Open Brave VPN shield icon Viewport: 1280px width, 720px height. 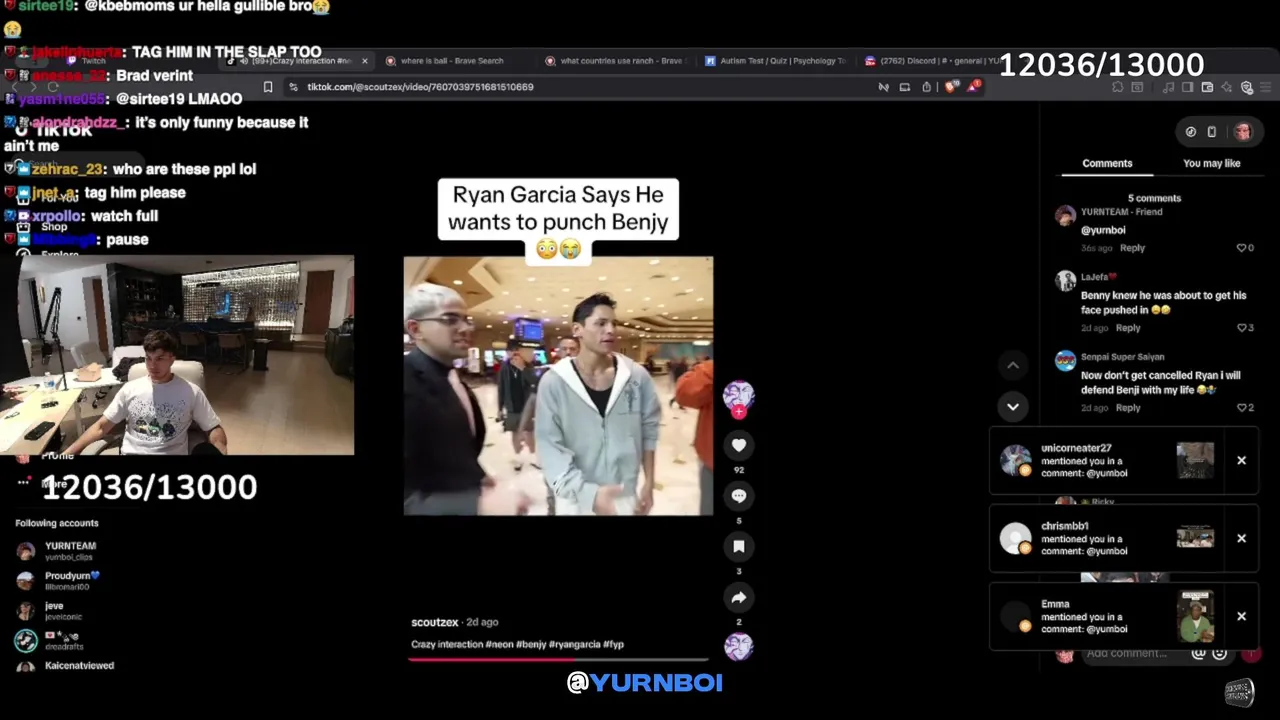(x=1247, y=87)
